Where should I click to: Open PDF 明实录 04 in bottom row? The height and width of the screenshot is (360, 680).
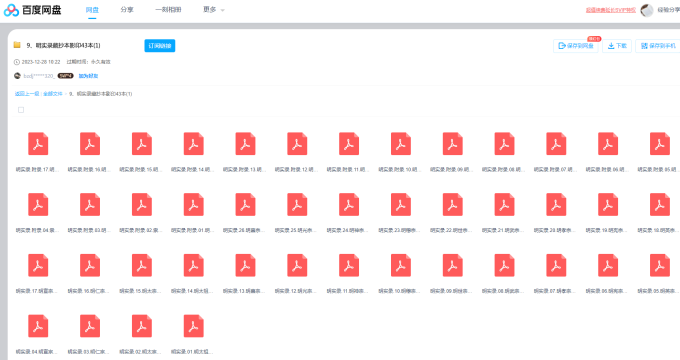pyautogui.click(x=38, y=326)
